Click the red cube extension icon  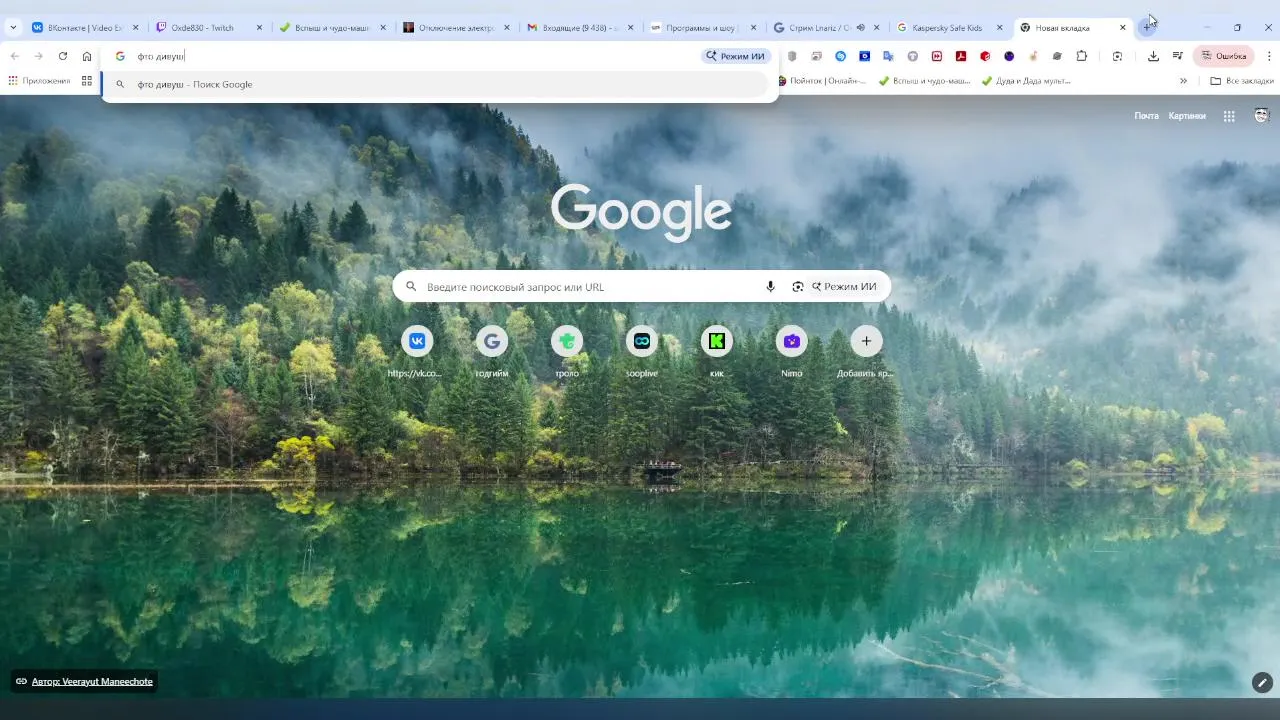click(985, 56)
